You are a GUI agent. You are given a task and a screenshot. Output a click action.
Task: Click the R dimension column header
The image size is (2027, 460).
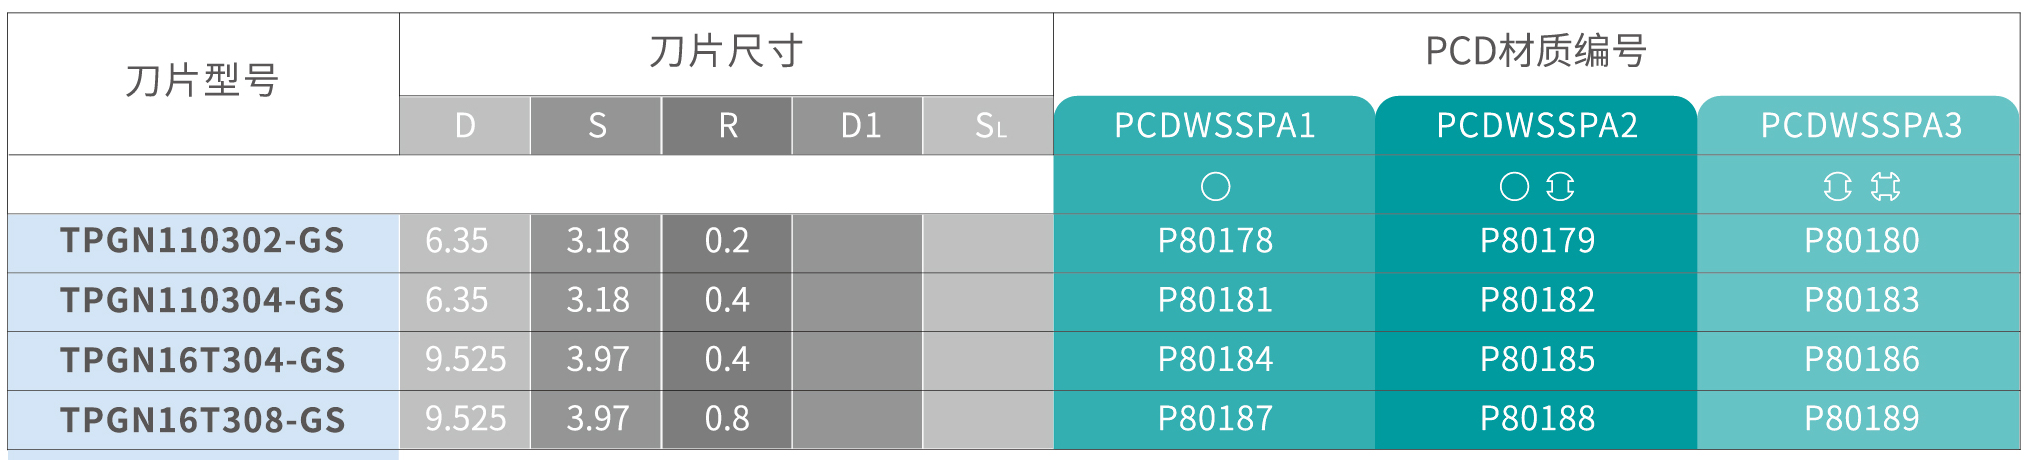(x=727, y=125)
